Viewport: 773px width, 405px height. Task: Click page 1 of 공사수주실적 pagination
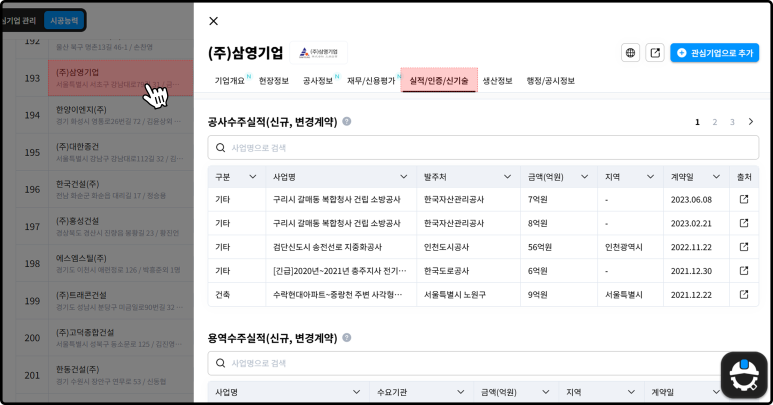pos(697,122)
